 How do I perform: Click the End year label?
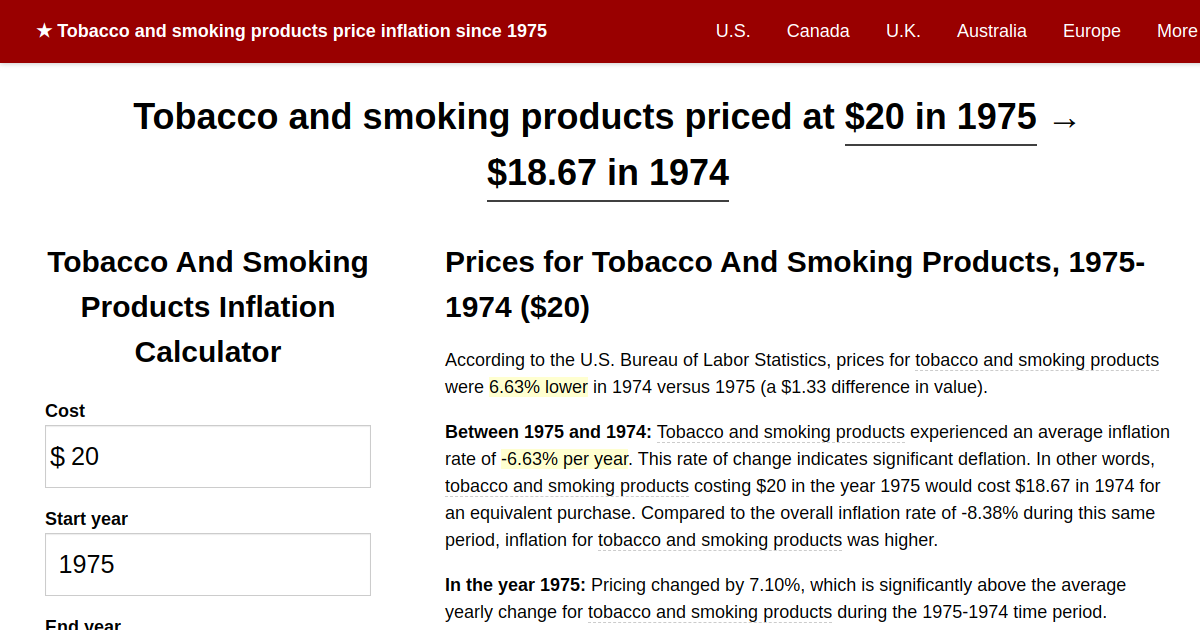click(81, 624)
